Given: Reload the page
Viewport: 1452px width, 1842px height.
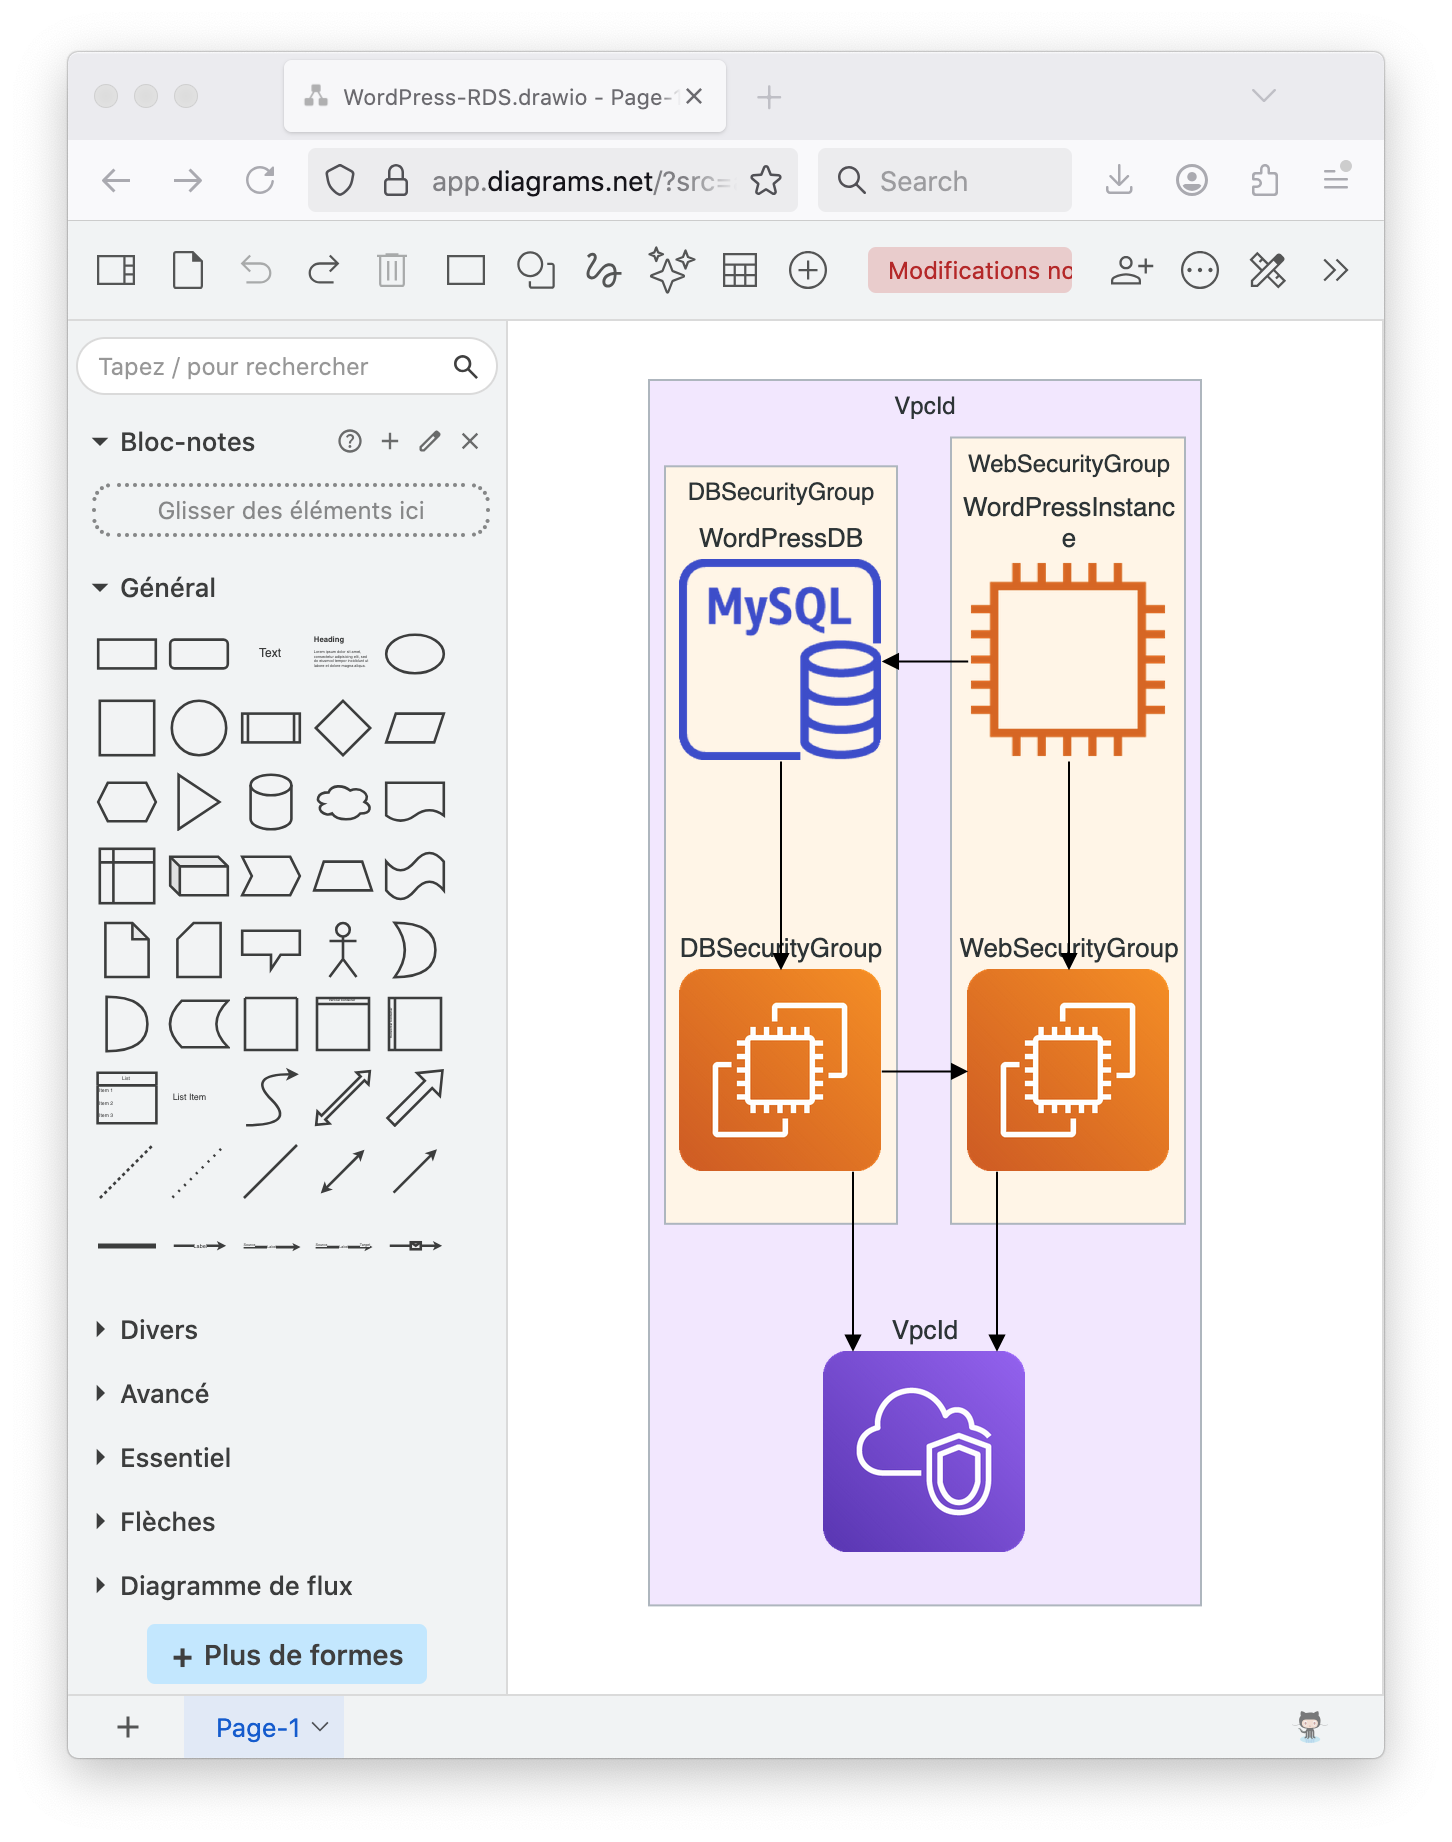Looking at the screenshot, I should 260,180.
